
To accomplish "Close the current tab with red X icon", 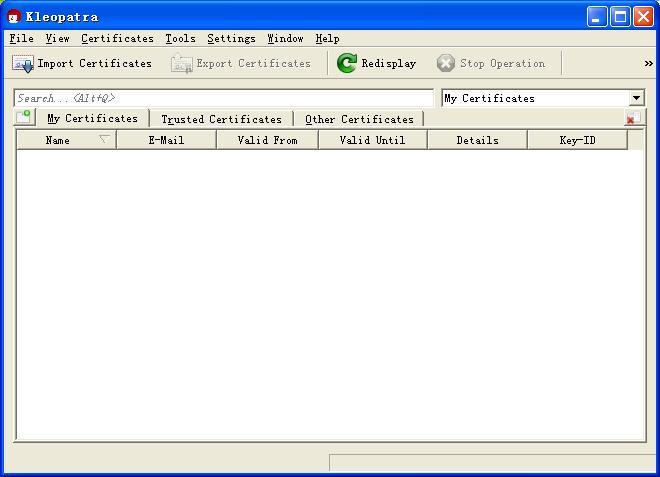I will pyautogui.click(x=632, y=119).
